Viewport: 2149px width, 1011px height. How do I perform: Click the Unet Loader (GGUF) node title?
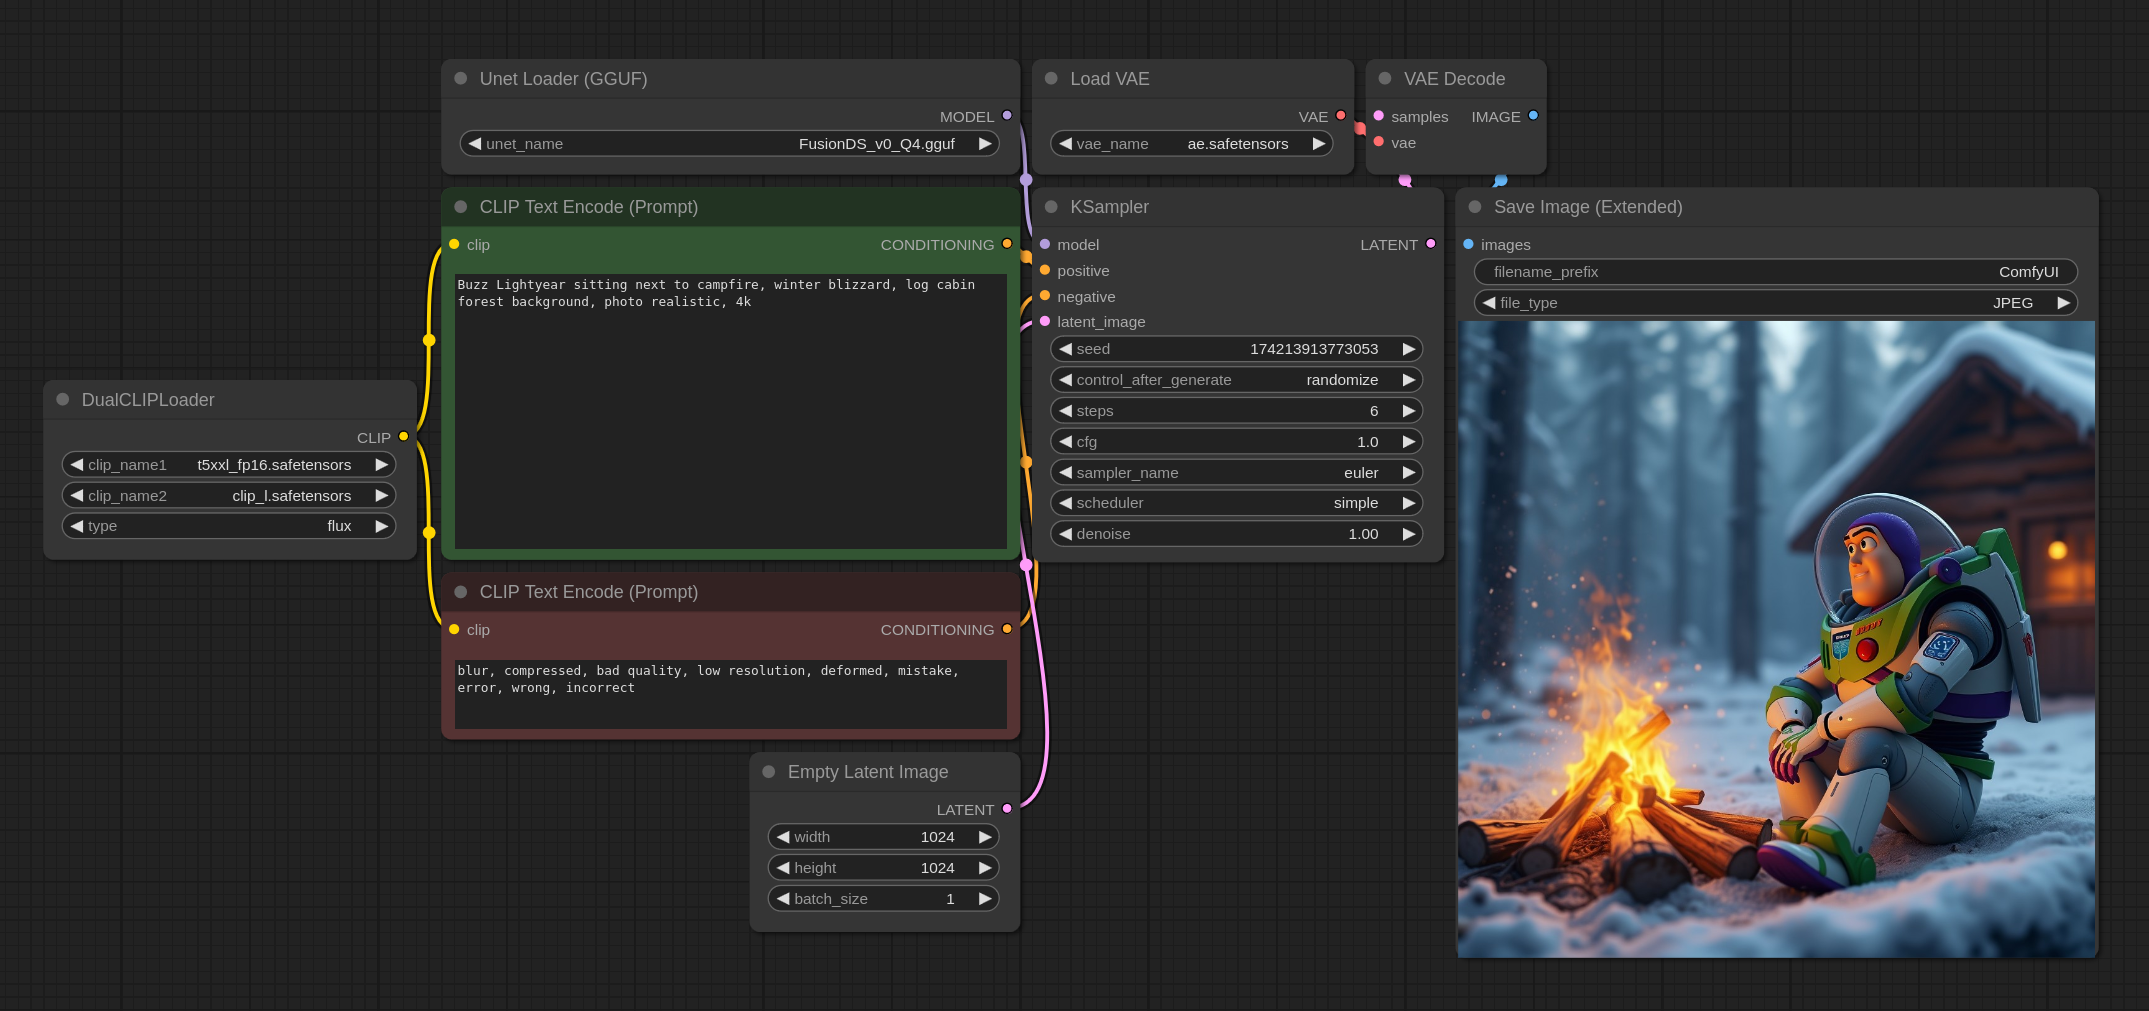(563, 79)
